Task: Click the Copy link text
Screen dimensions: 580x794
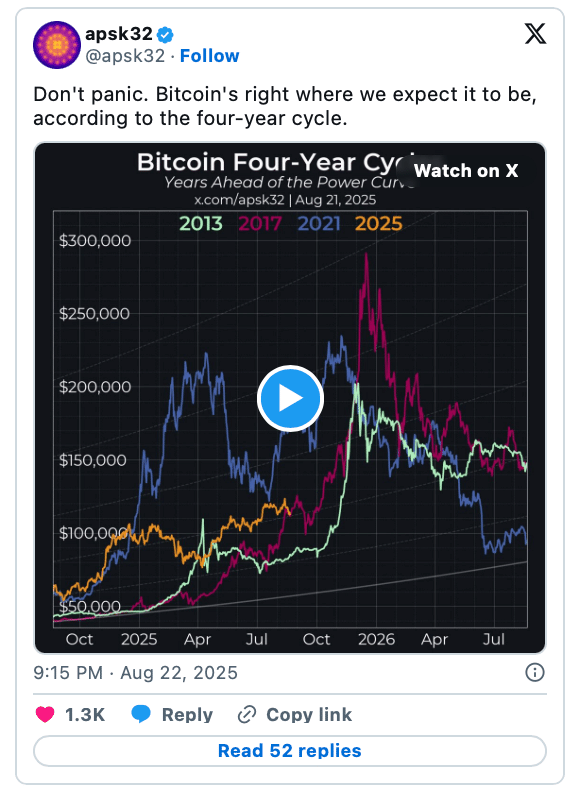Action: tap(309, 714)
